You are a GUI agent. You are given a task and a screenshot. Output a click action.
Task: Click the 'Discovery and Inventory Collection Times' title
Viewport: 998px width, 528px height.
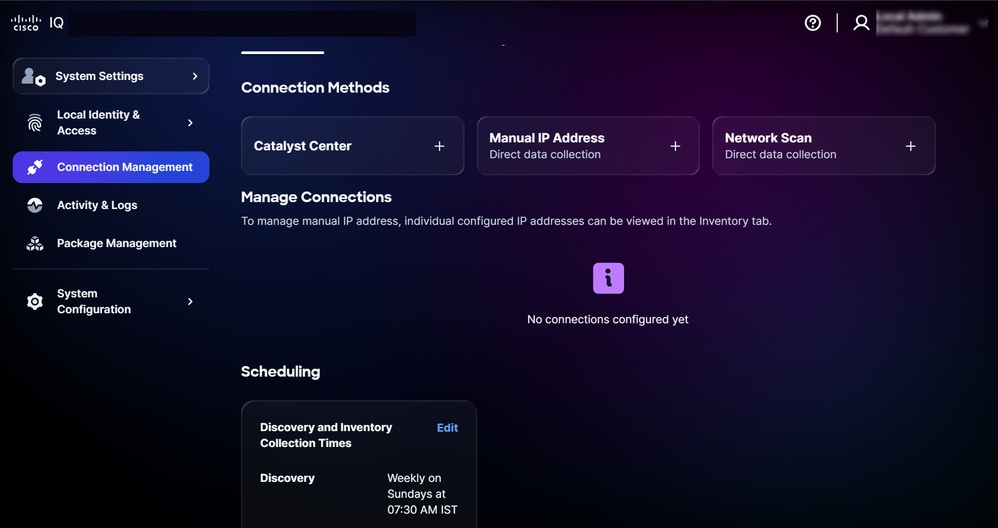click(326, 435)
